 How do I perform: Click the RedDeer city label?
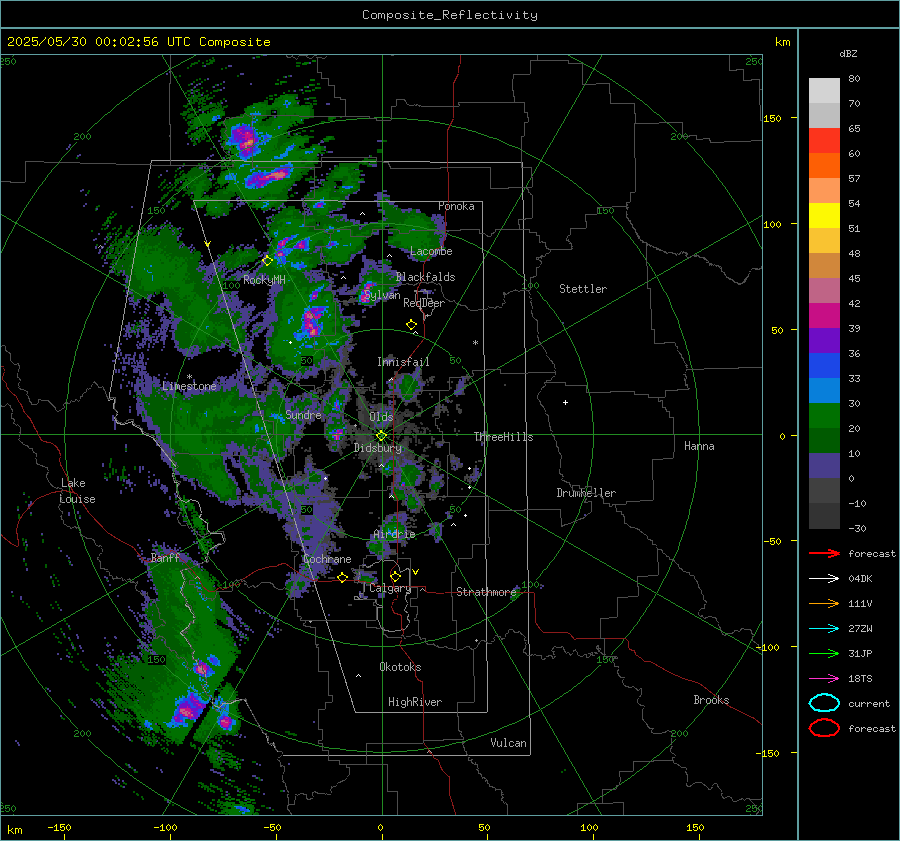coord(424,303)
